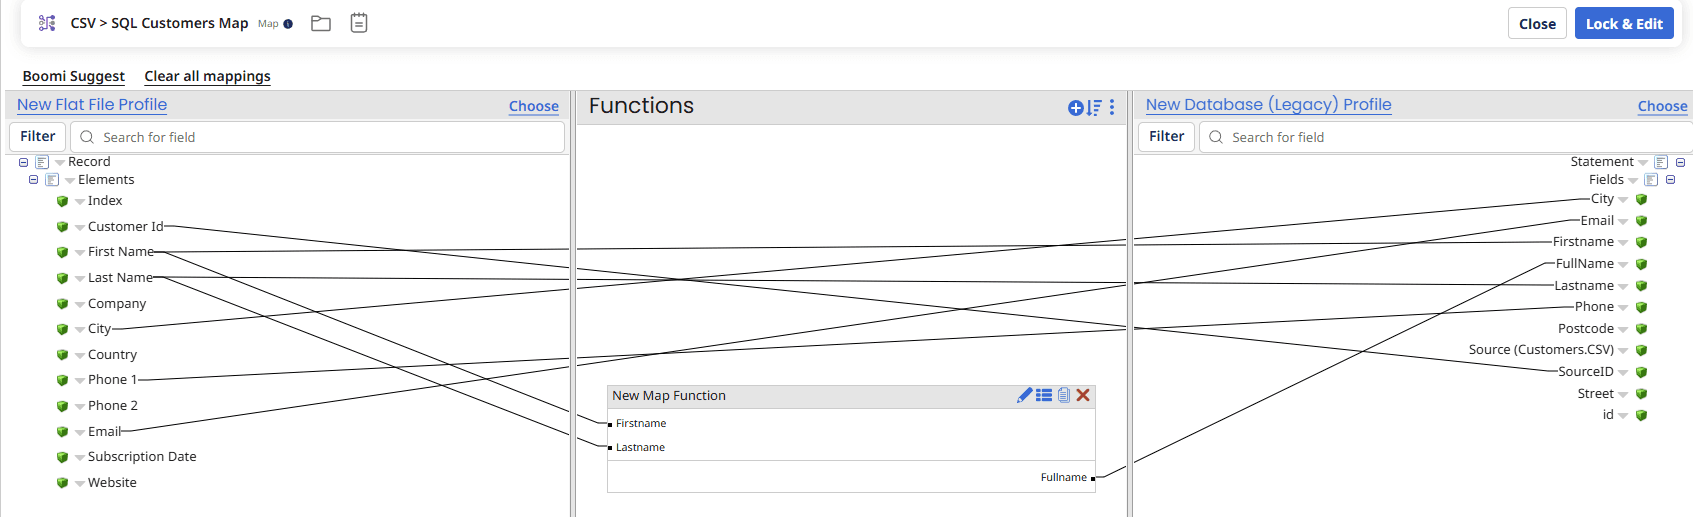1693x517 pixels.
Task: Collapse the Elements tree node
Action: 34,180
